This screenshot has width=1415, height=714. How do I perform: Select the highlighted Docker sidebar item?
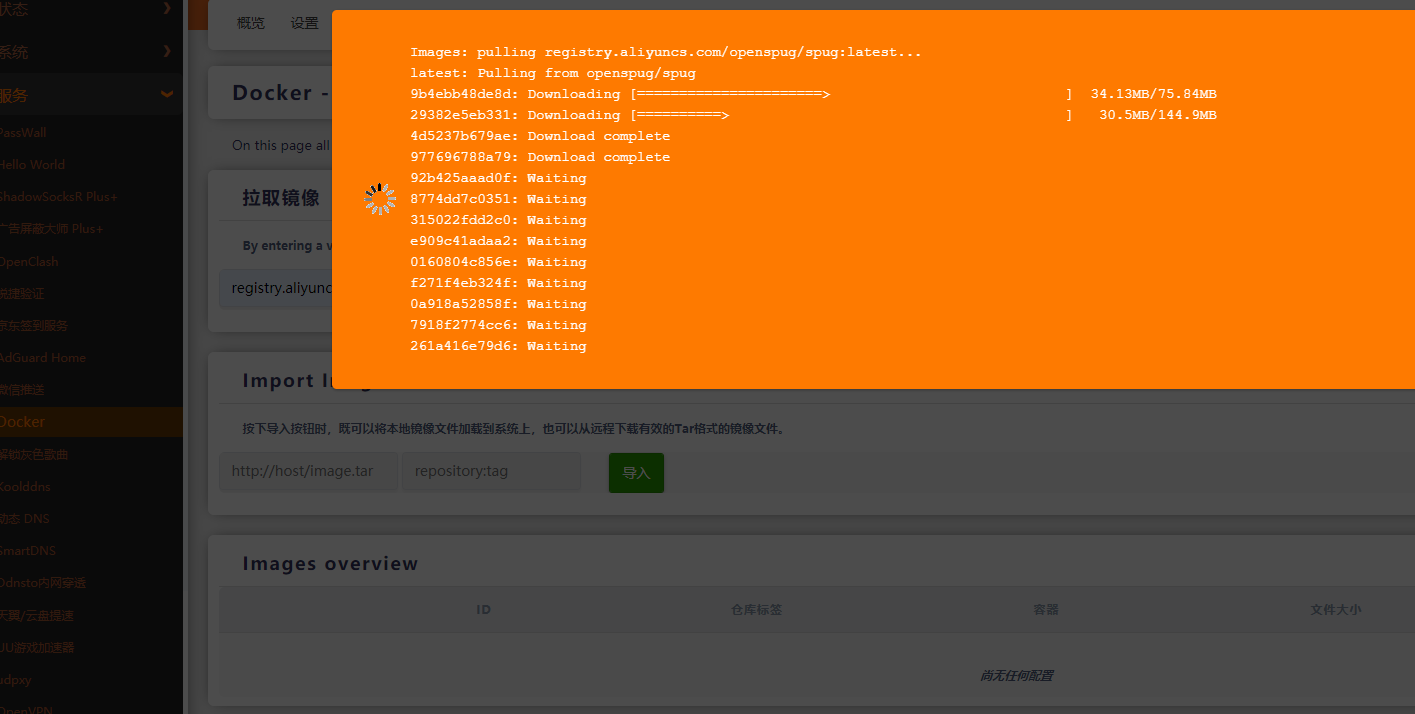coord(23,422)
